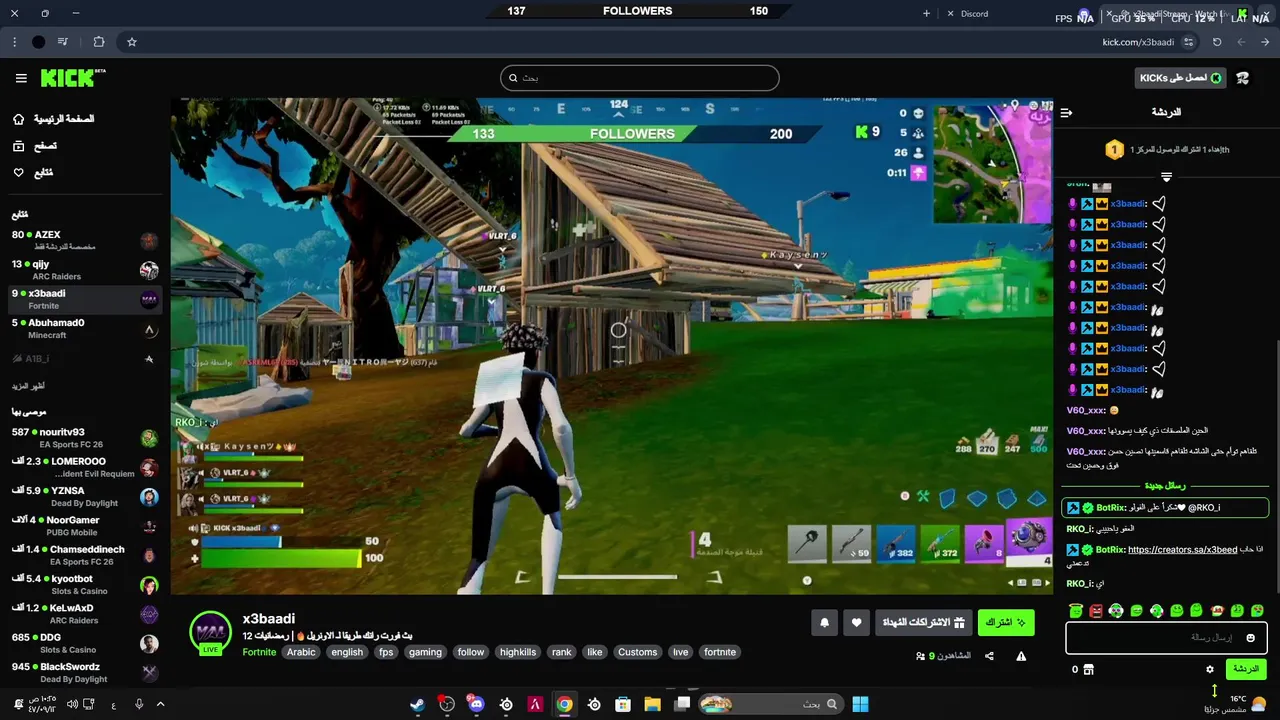Open the Following section in sidebar
The height and width of the screenshot is (720, 1280).
pos(33,173)
